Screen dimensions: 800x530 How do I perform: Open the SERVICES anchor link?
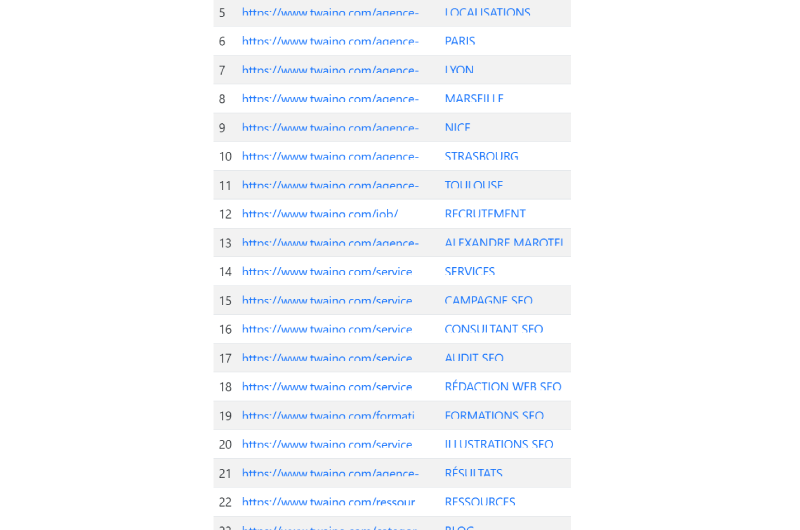[x=469, y=271]
